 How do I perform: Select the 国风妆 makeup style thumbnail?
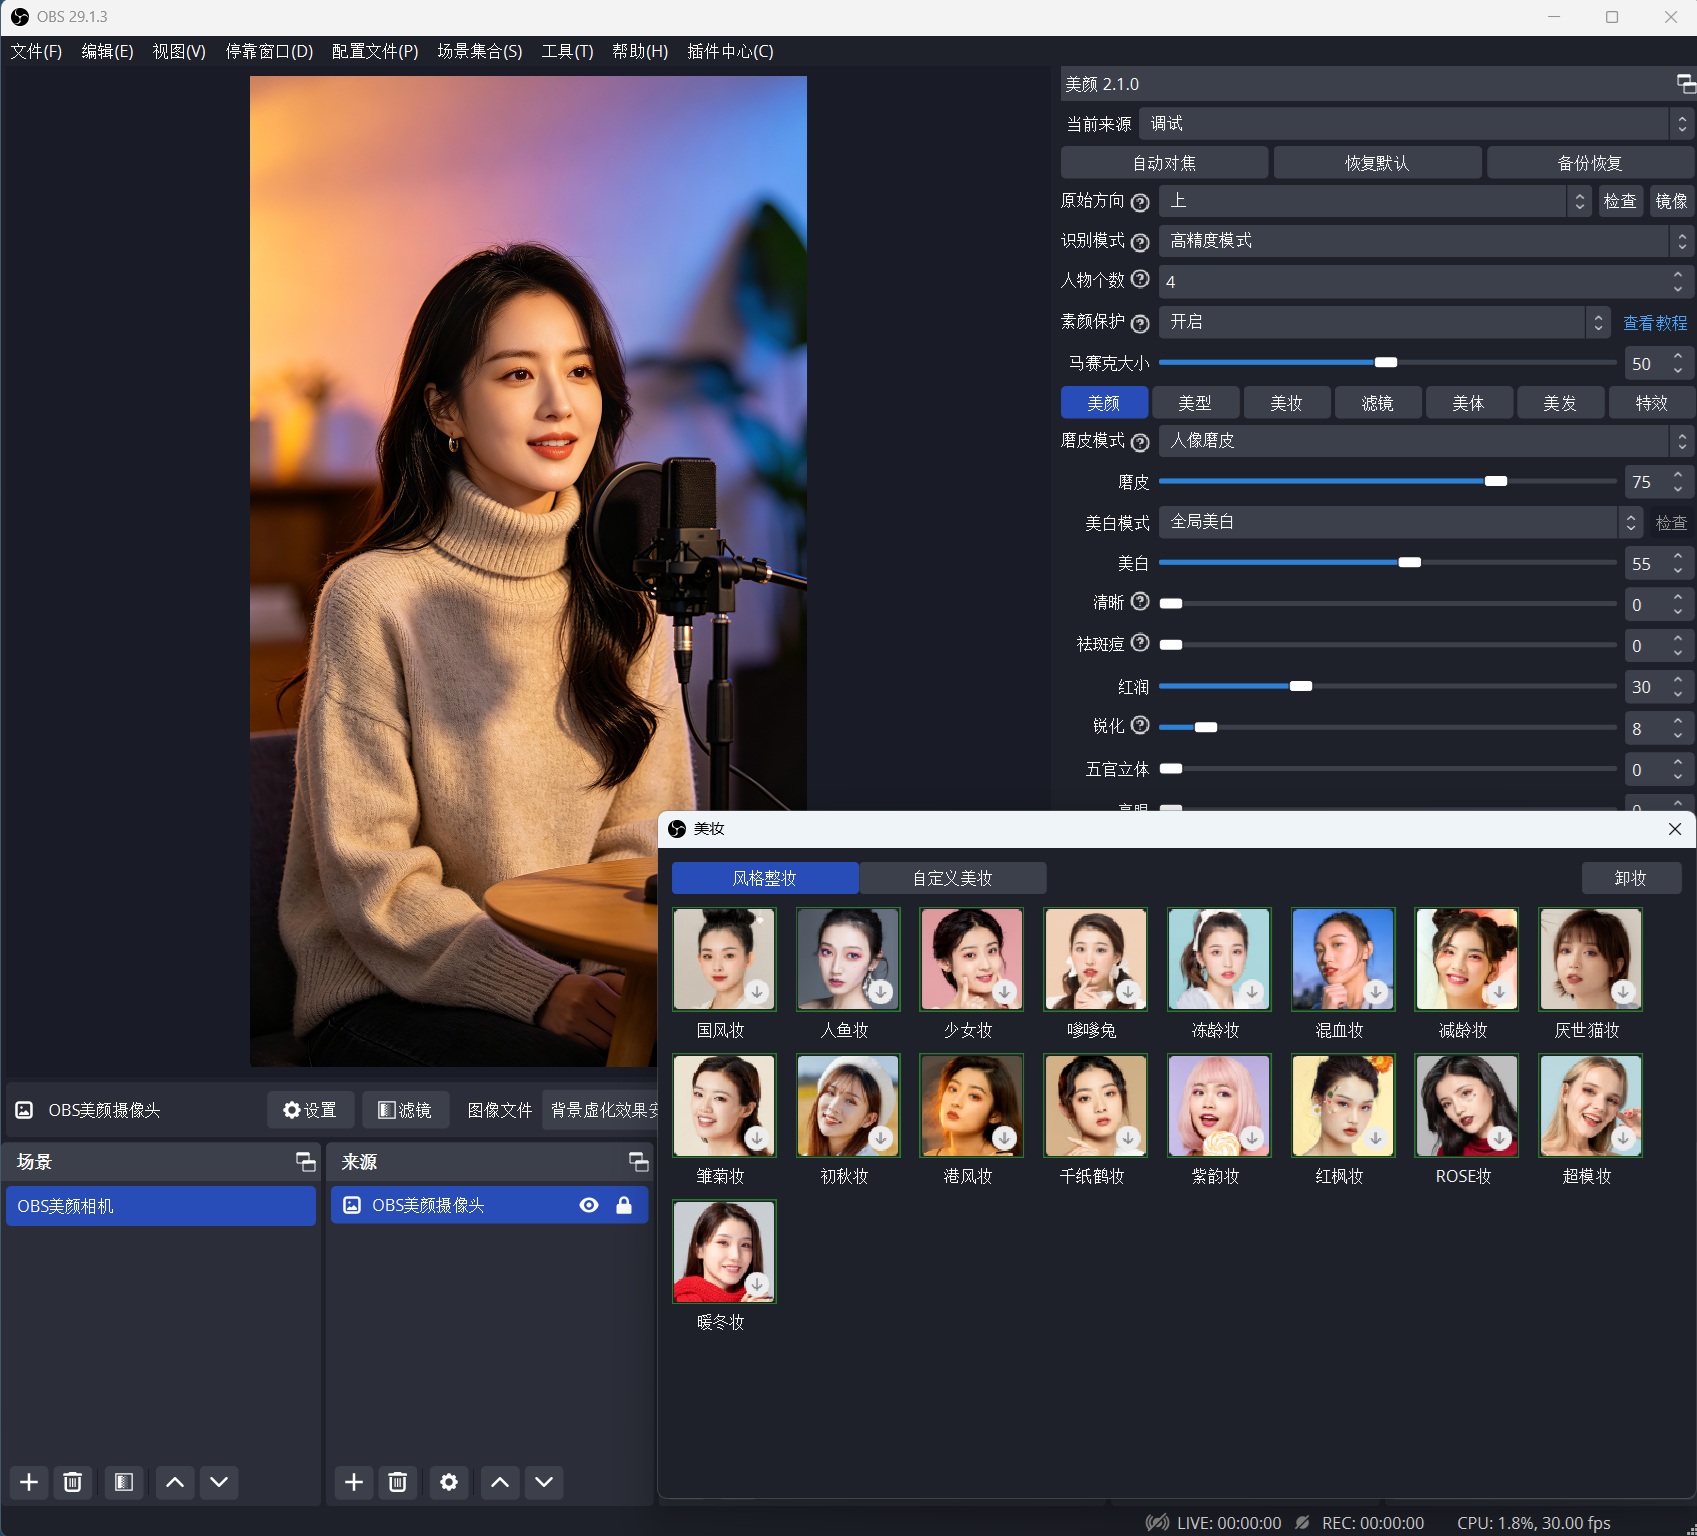click(723, 958)
